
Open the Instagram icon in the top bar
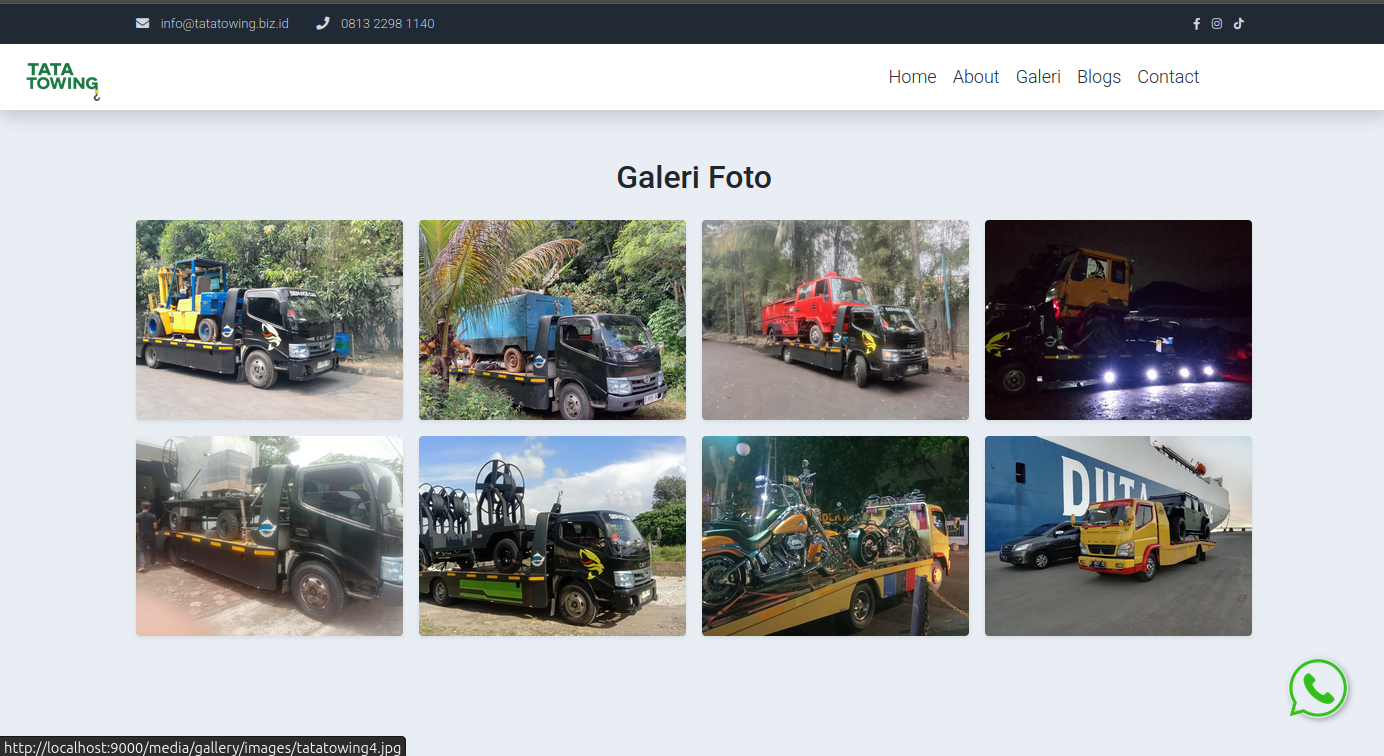coord(1216,23)
